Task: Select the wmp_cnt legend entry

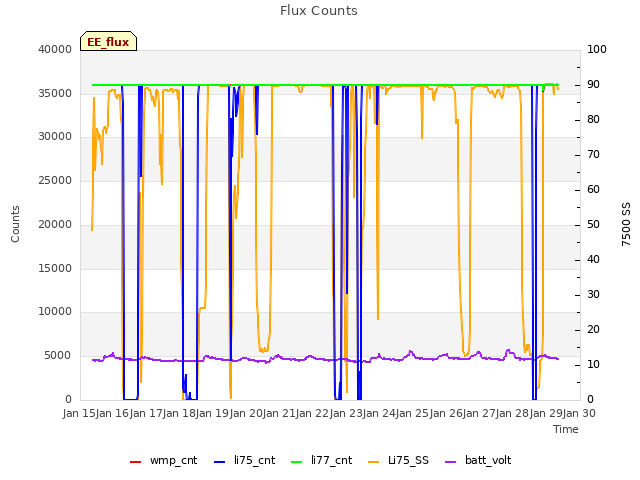Action: pos(163,460)
